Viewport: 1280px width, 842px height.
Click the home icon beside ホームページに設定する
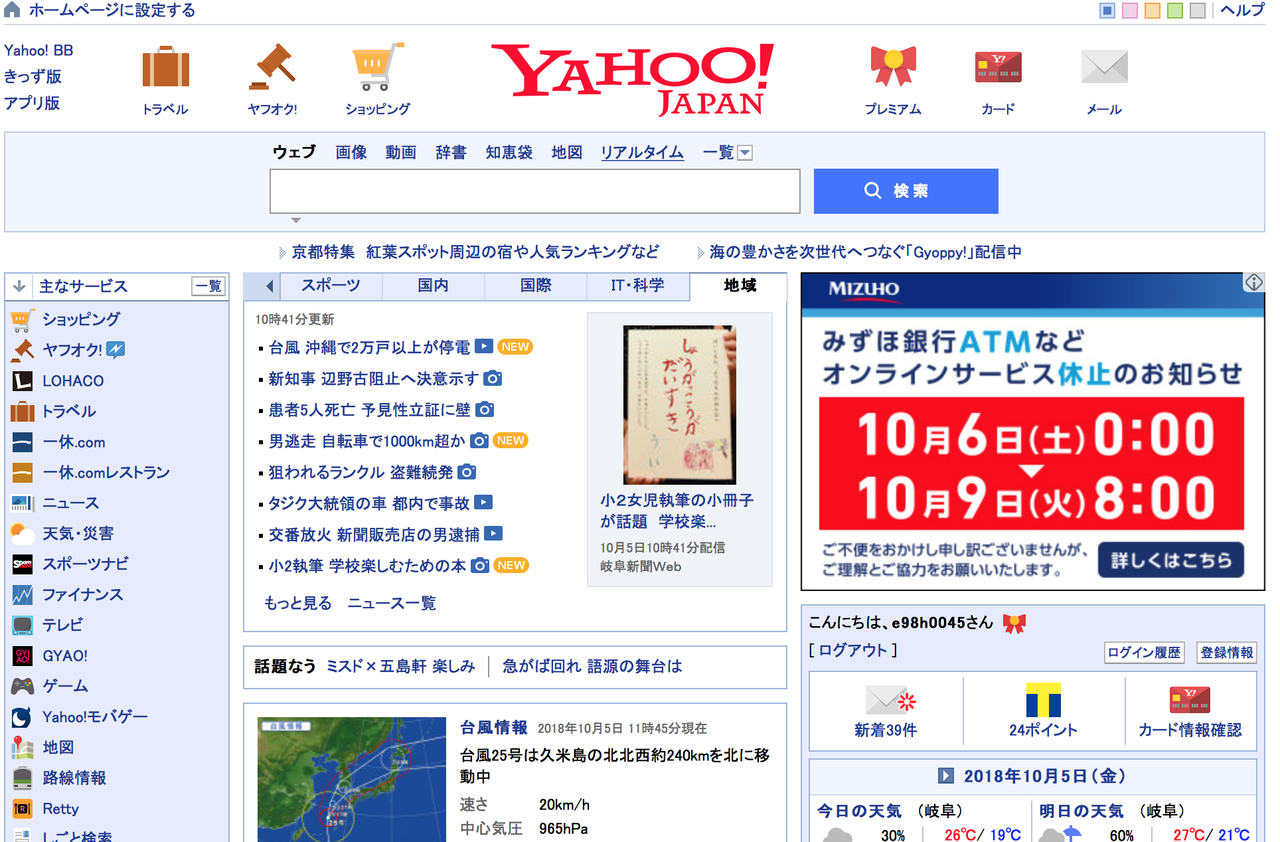tap(13, 11)
